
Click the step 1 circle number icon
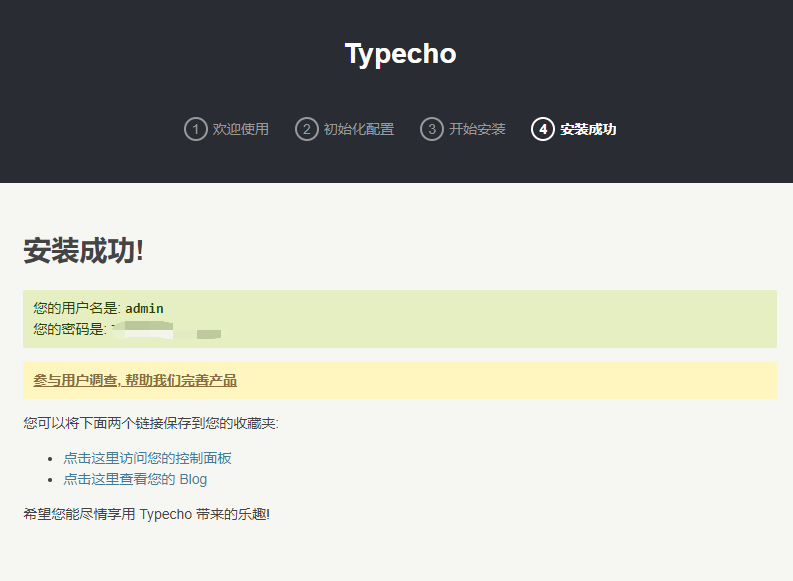point(195,129)
